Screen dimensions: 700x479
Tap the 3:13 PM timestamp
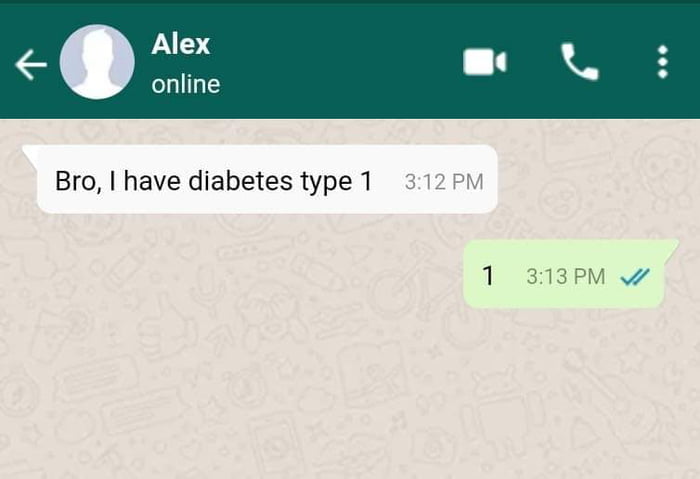click(x=566, y=276)
